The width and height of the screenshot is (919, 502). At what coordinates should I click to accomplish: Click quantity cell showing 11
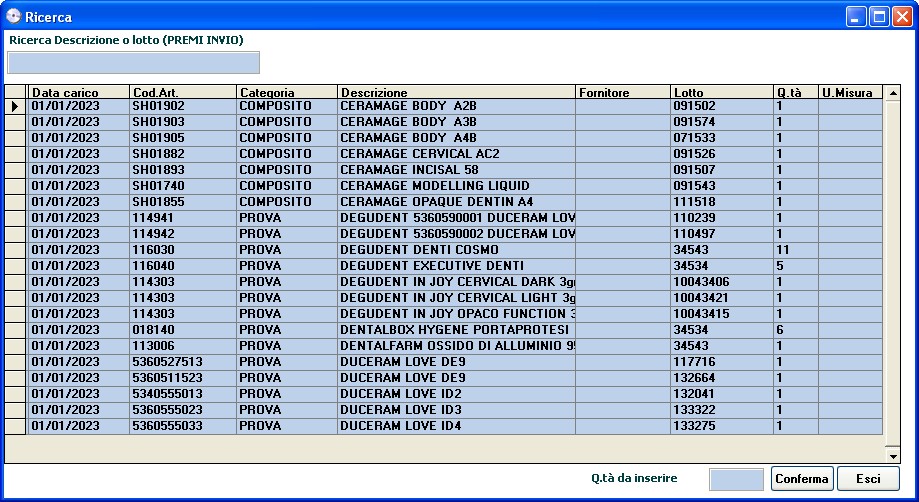tap(796, 250)
